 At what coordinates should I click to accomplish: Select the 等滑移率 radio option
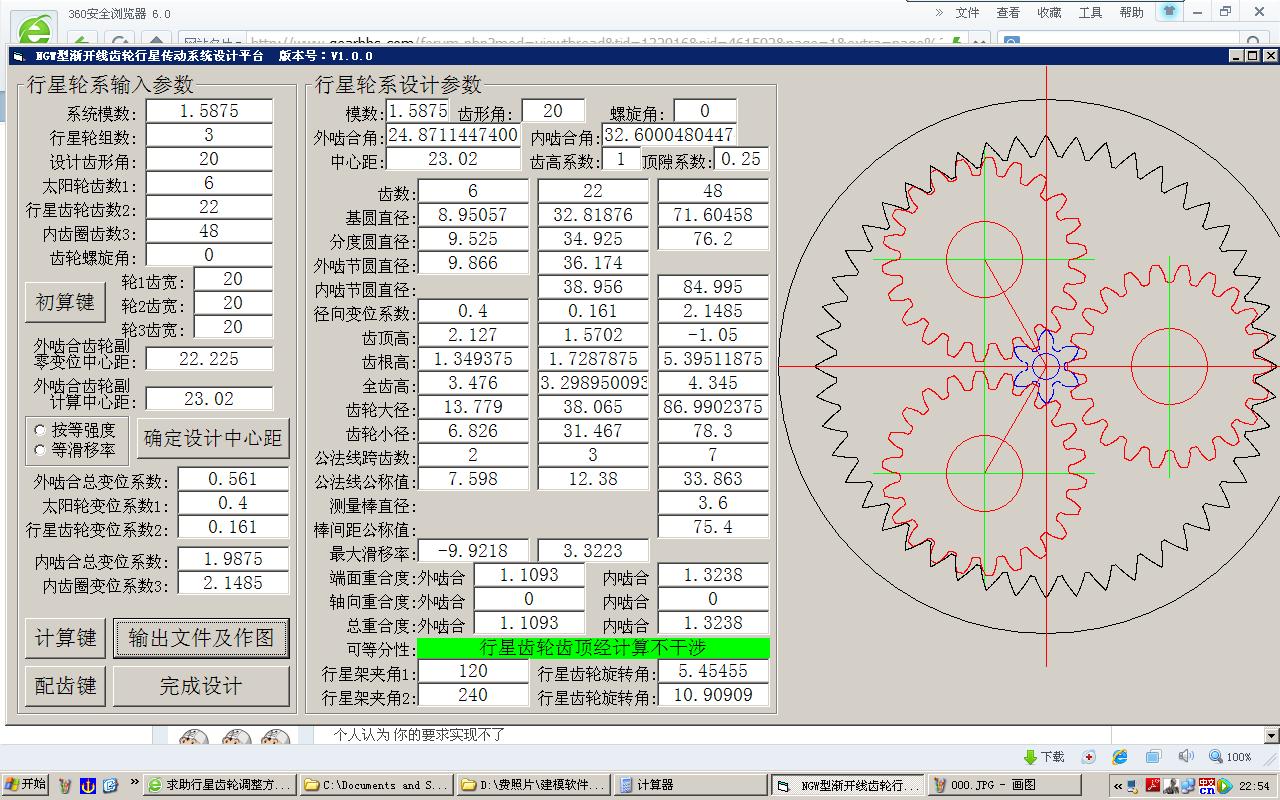[x=75, y=449]
